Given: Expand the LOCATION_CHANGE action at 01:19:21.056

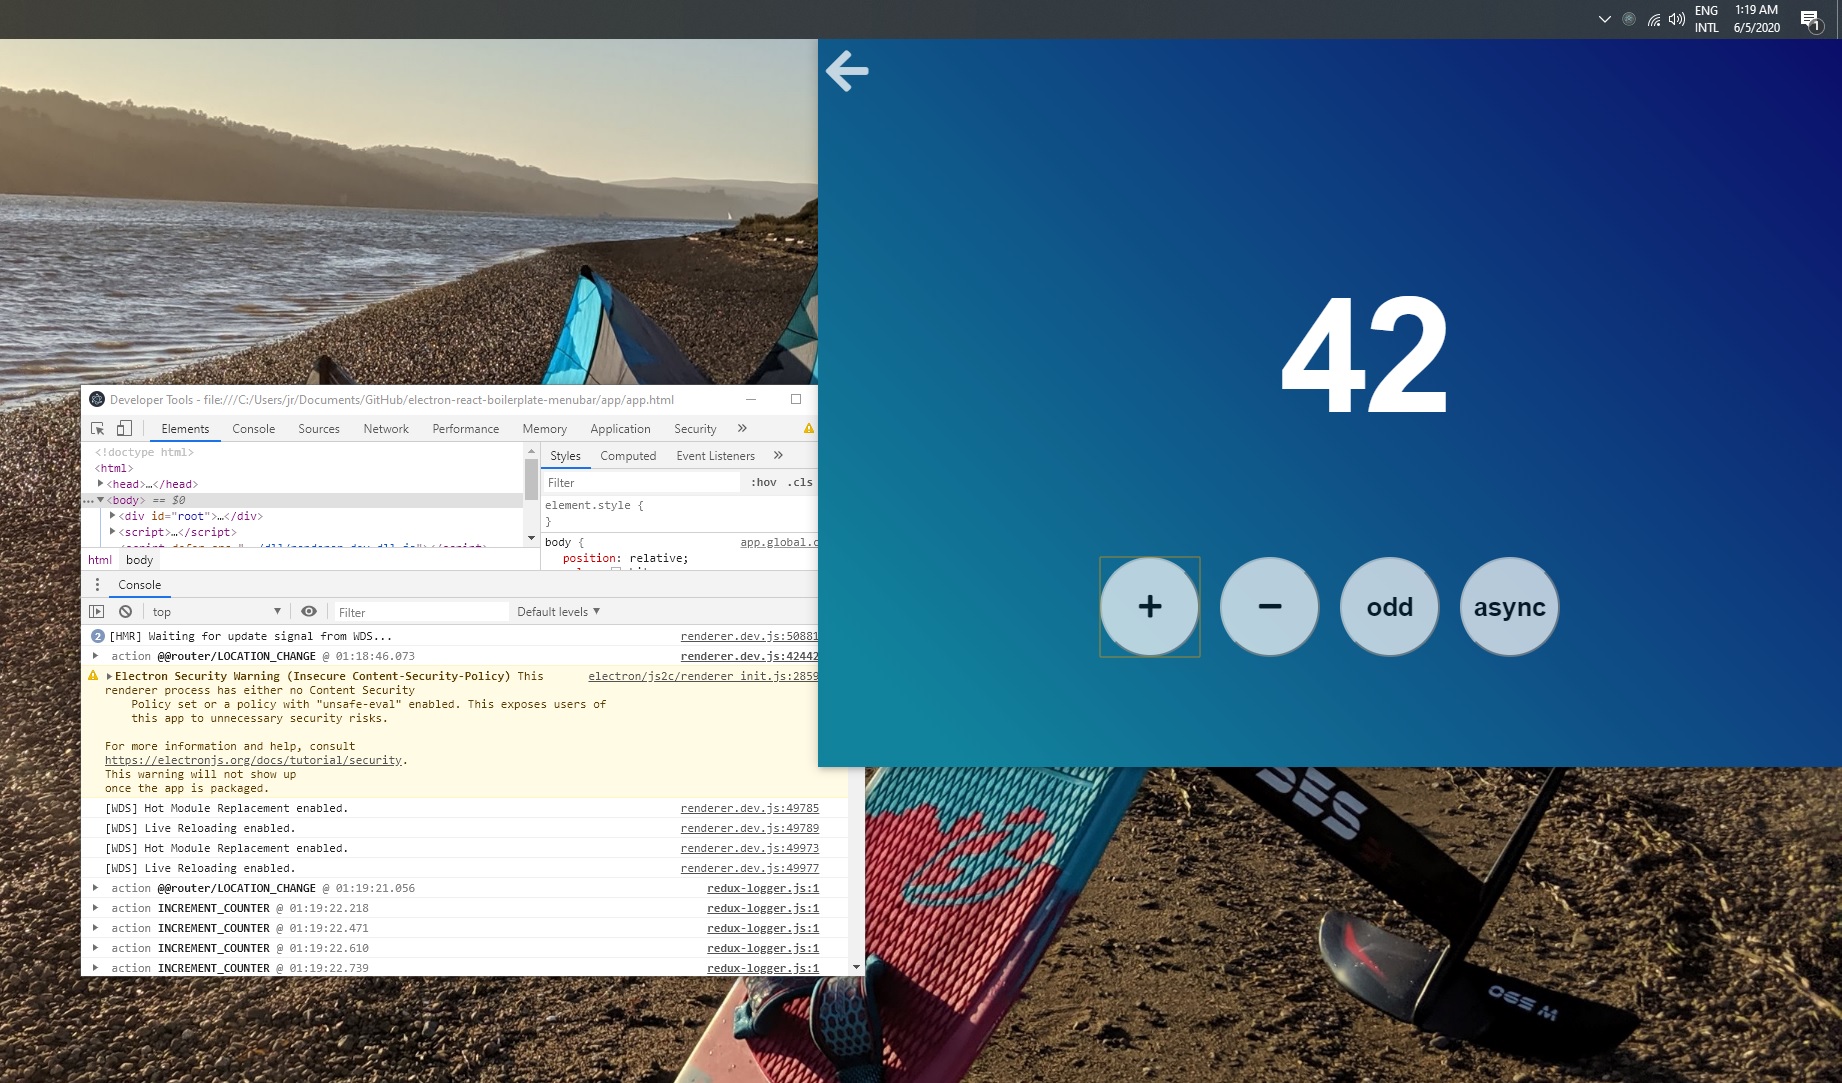Looking at the screenshot, I should pos(96,888).
